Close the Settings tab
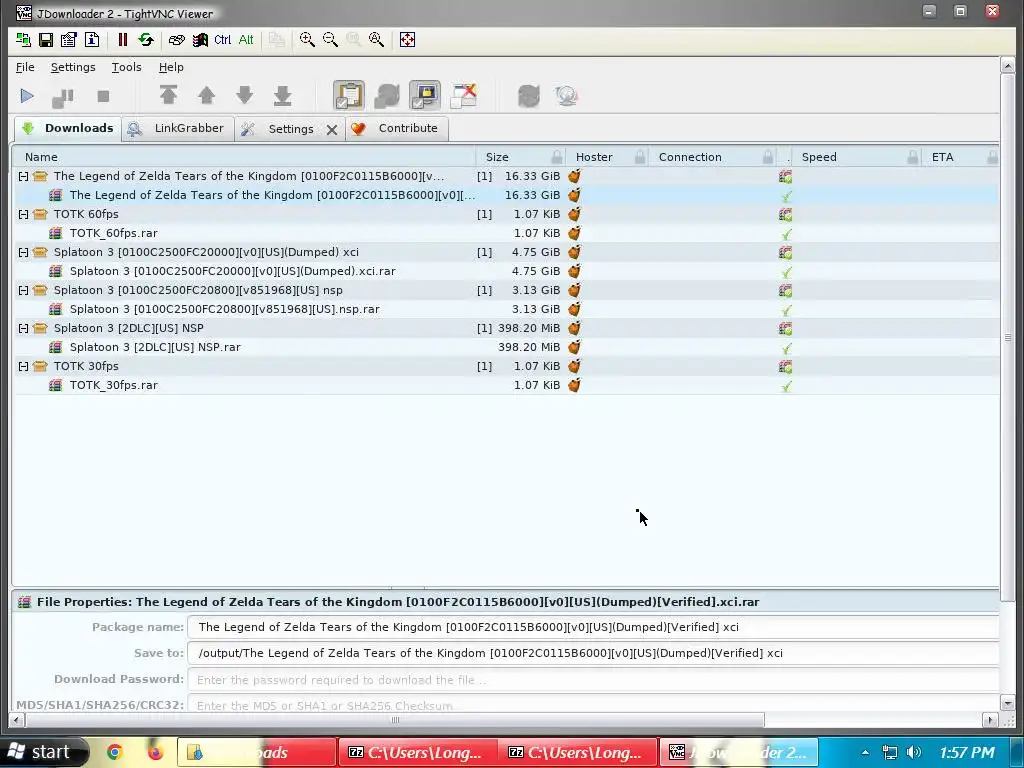Screen dimensions: 1024x768 [332, 130]
